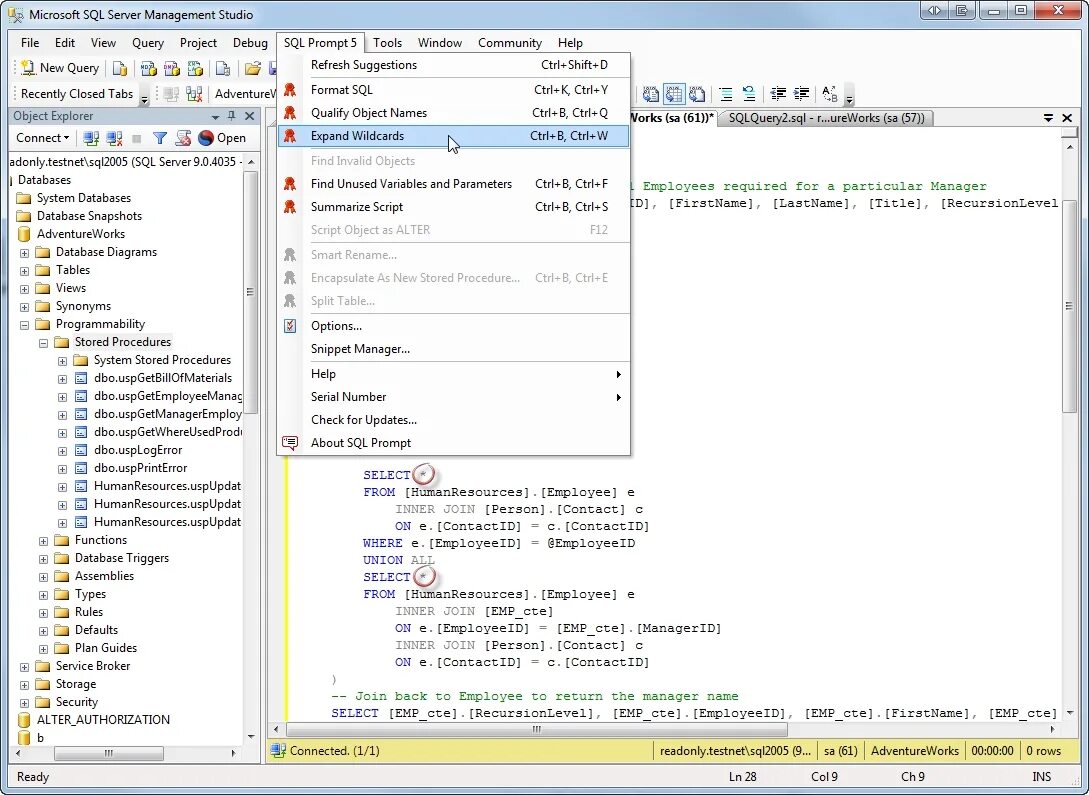The height and width of the screenshot is (795, 1089).
Task: Click the Decrease Indent icon
Action: pos(779,94)
